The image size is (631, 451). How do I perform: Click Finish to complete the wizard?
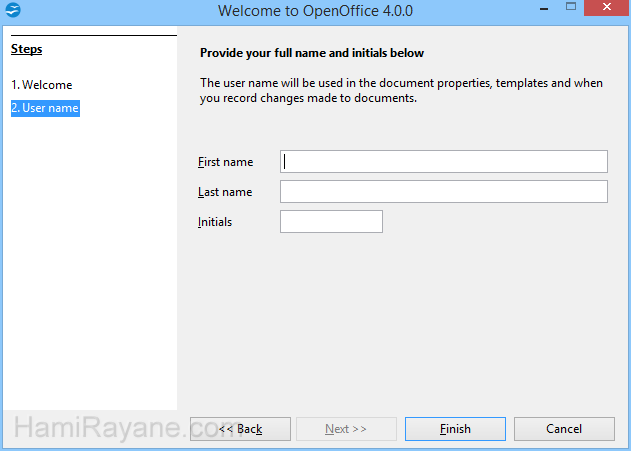tap(455, 429)
